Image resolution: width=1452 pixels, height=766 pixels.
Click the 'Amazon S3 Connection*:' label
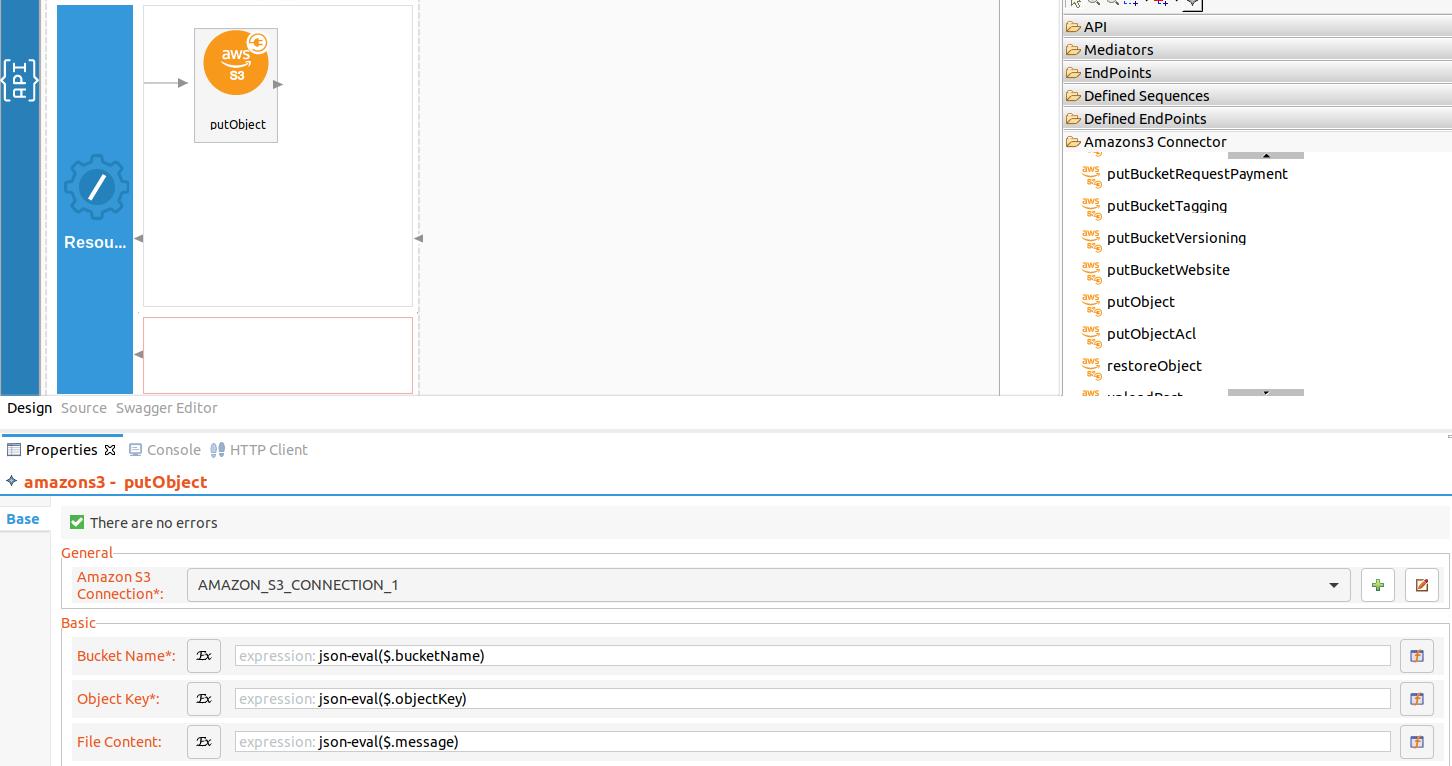click(x=120, y=585)
